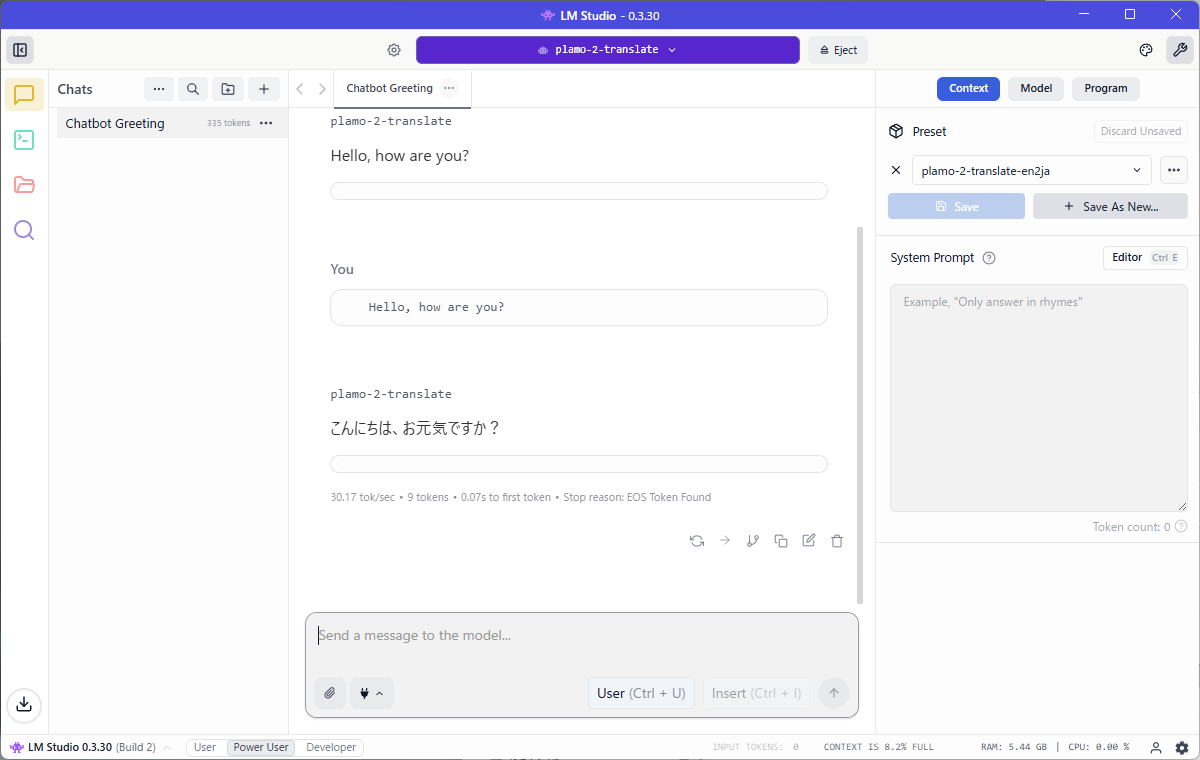Copy the translated message with copy icon
This screenshot has width=1200, height=760.
point(781,541)
